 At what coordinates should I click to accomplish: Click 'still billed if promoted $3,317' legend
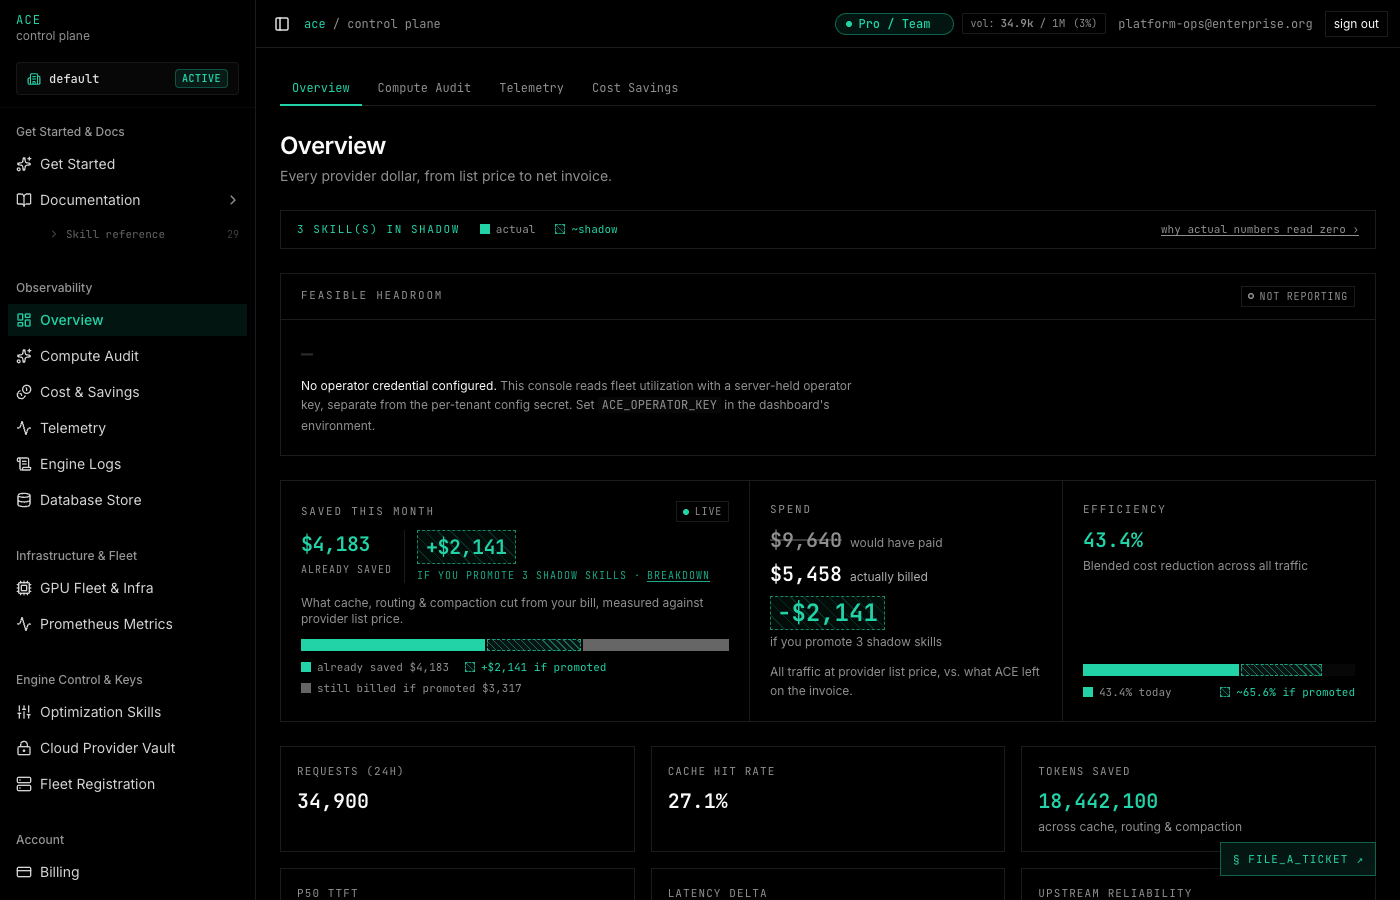pyautogui.click(x=411, y=688)
